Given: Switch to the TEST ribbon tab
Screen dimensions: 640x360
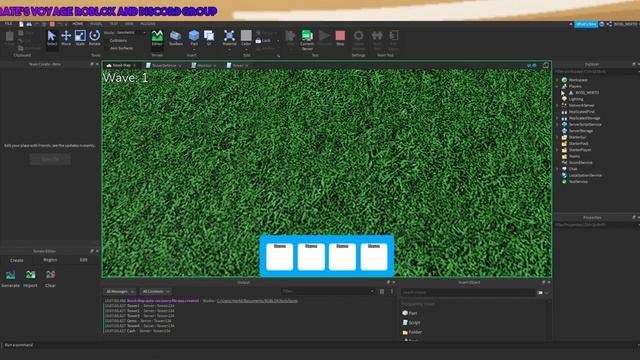Looking at the screenshot, I should click(114, 24).
